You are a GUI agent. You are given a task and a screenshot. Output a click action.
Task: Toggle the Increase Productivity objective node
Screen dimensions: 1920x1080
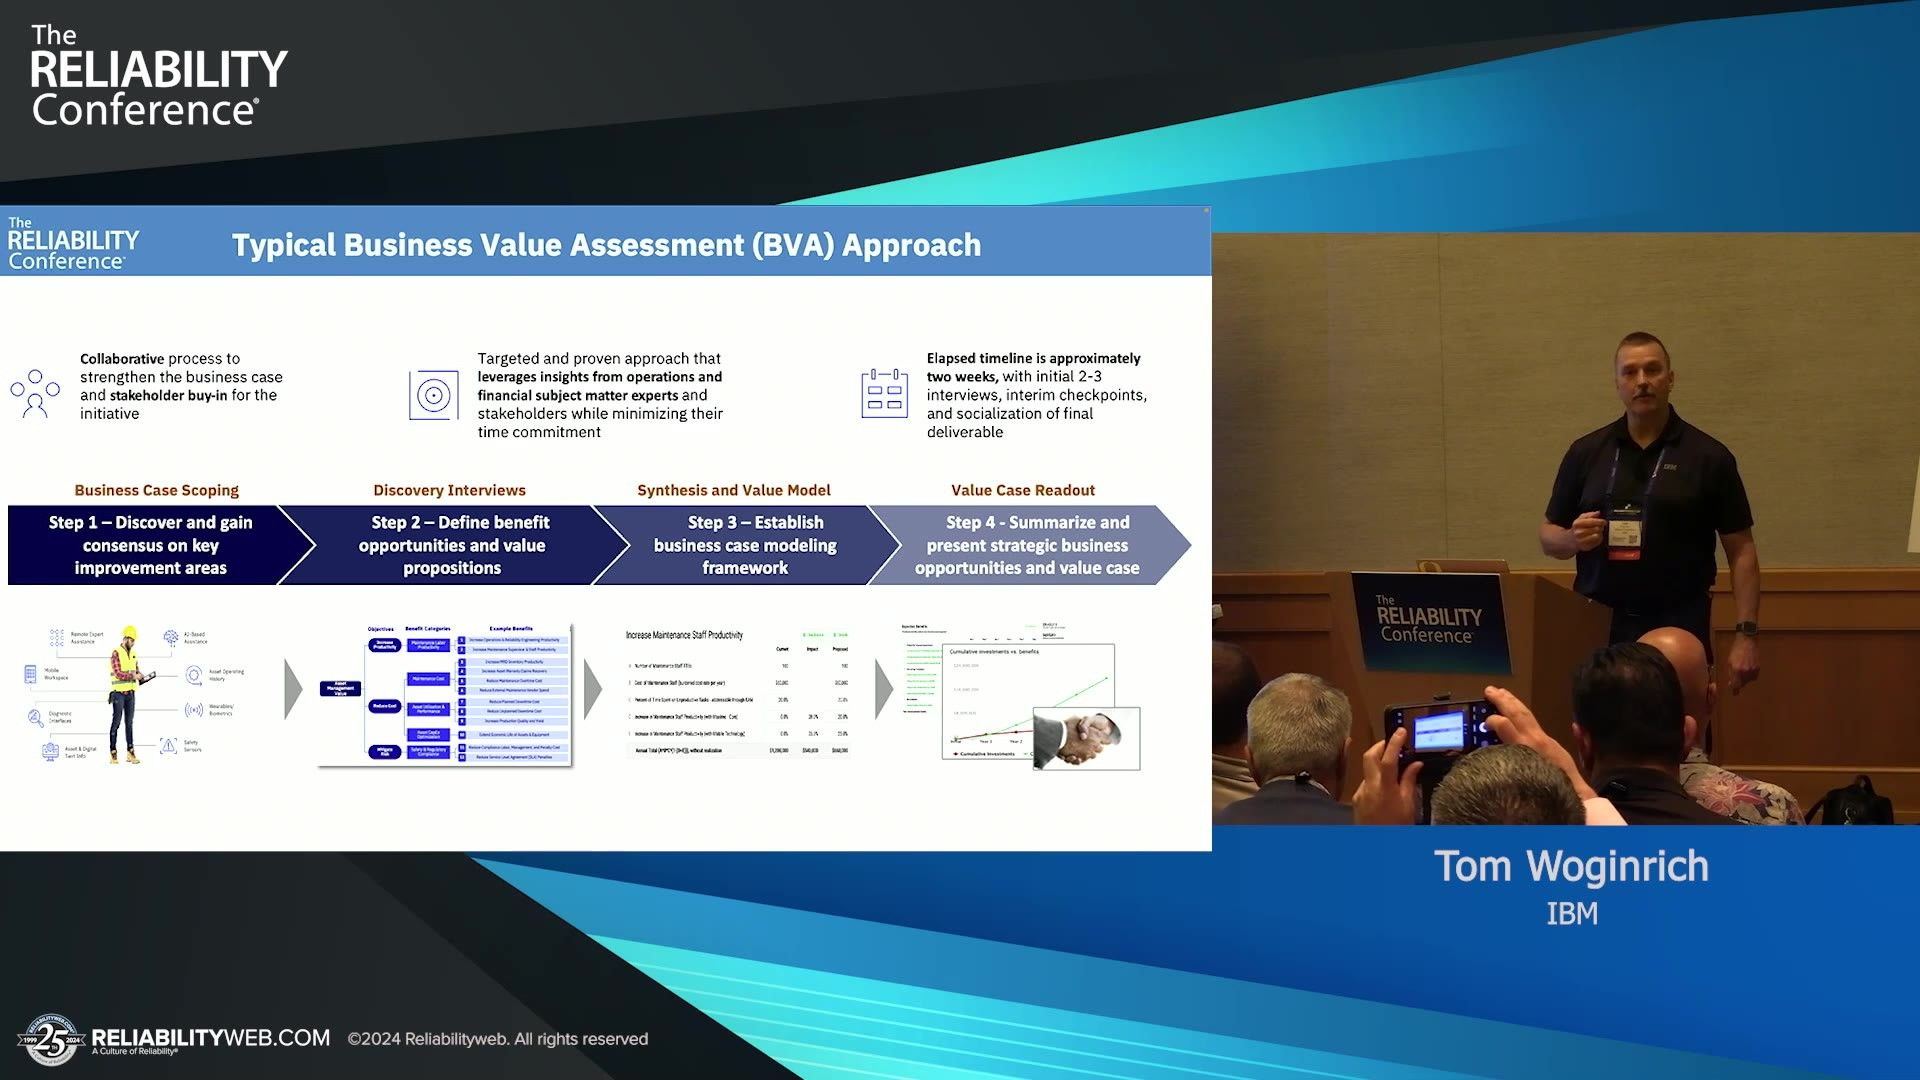(x=386, y=645)
